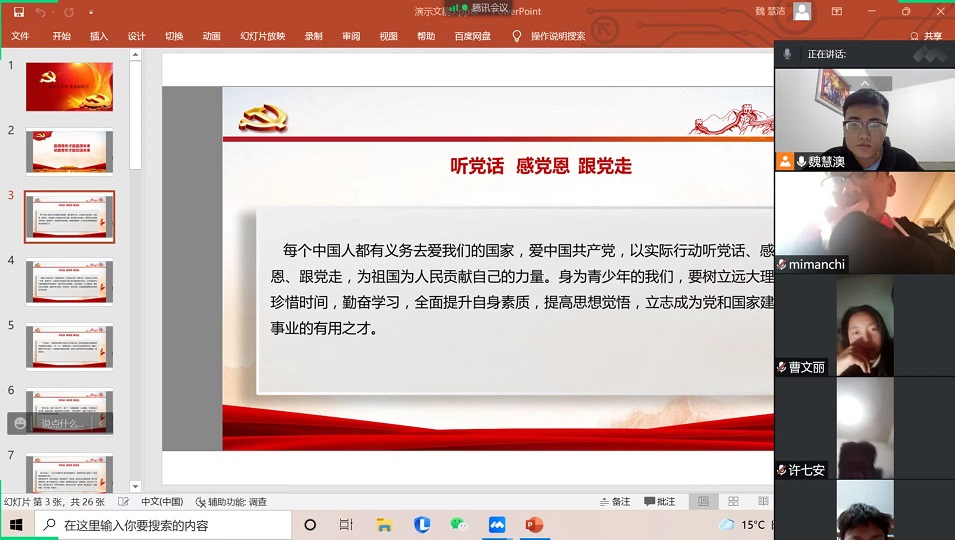Collapse the video panel with the up chevron

[x=864, y=84]
